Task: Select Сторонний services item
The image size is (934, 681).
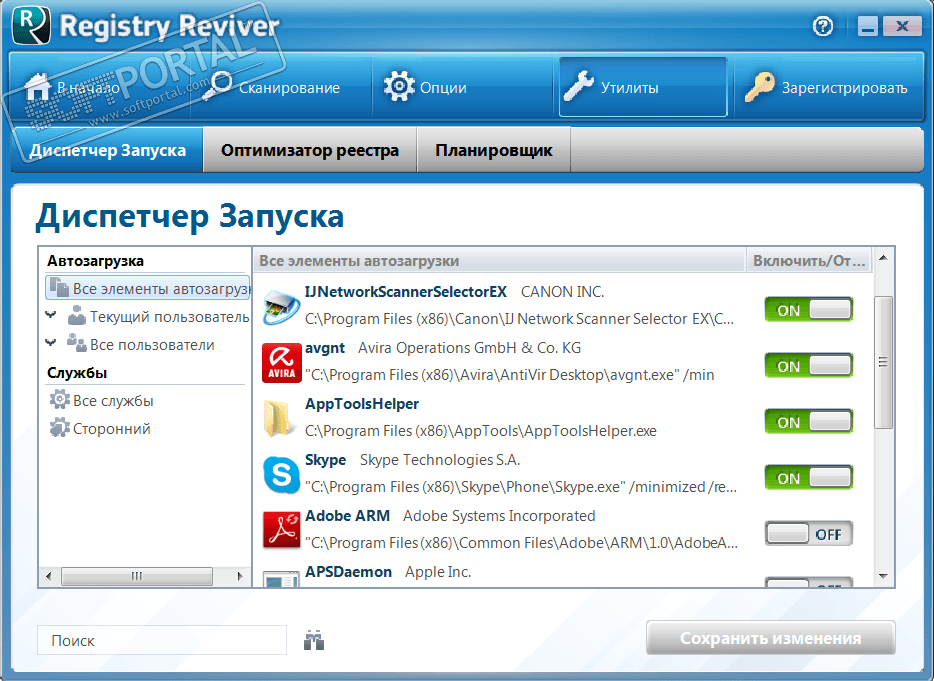Action: 99,428
